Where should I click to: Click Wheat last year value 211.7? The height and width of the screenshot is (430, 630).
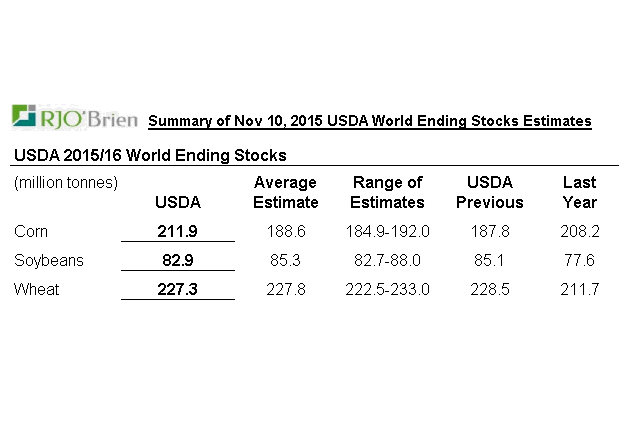click(579, 289)
